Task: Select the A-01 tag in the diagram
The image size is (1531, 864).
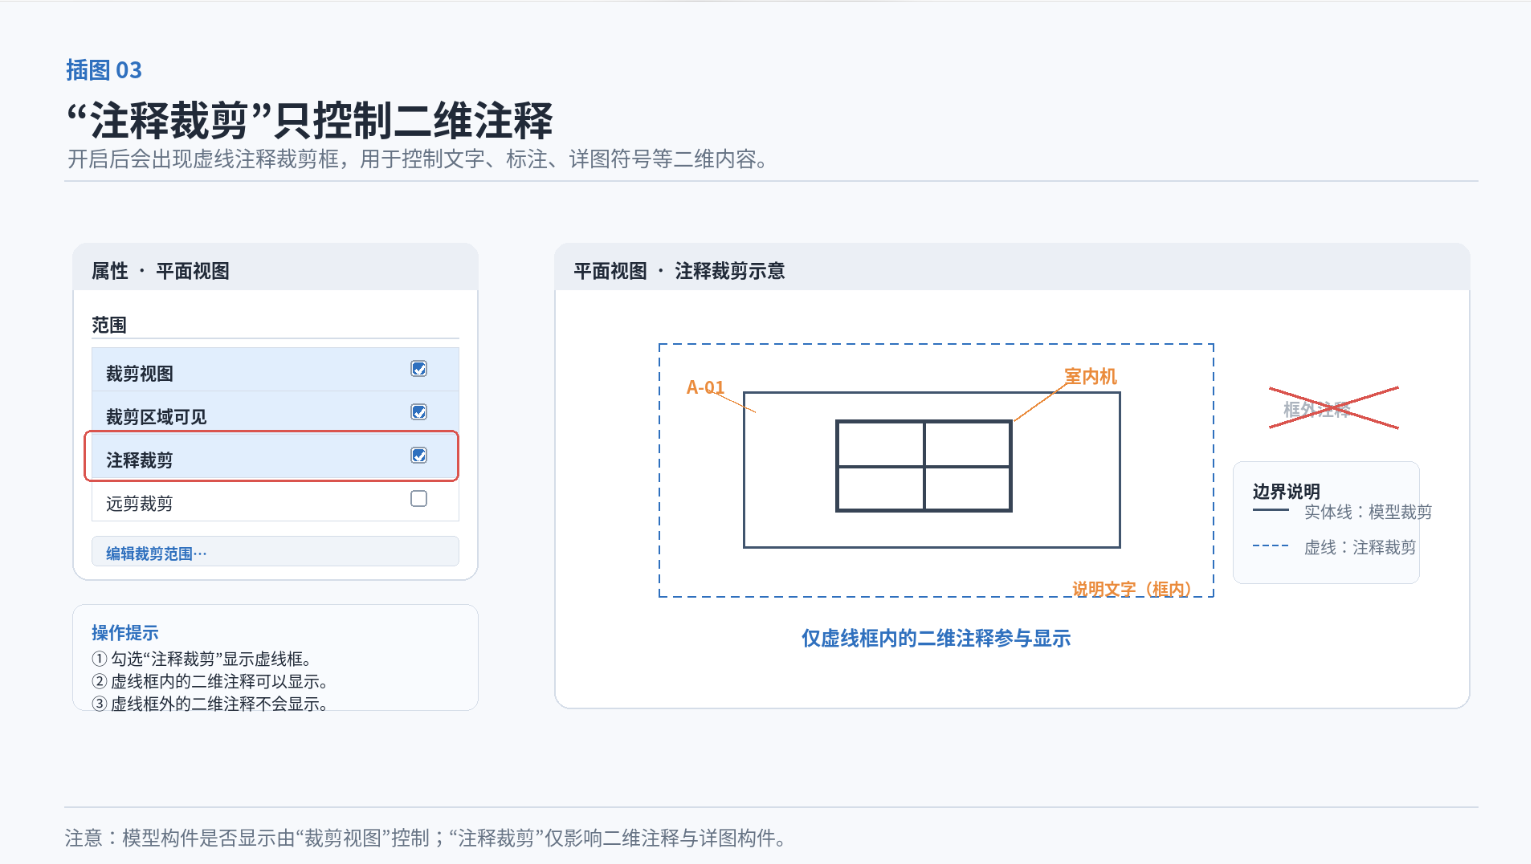Action: (x=705, y=388)
